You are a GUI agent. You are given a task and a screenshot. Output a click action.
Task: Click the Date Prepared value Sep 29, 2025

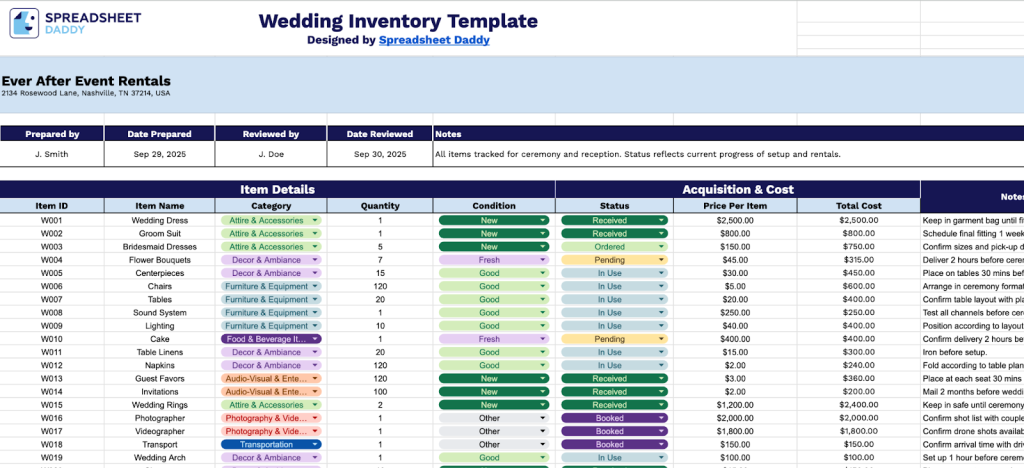click(x=160, y=155)
